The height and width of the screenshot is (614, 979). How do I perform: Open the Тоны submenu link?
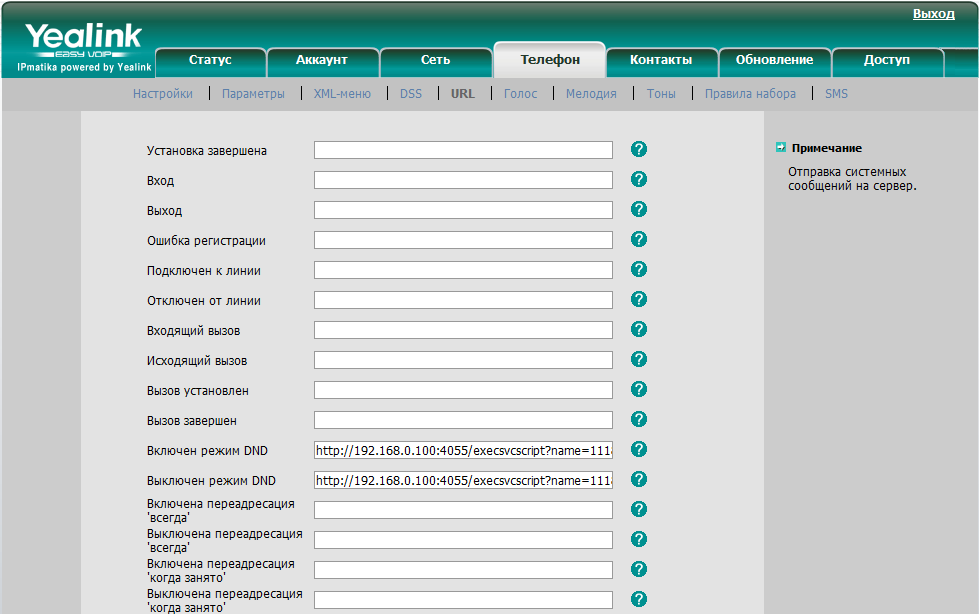tap(661, 94)
